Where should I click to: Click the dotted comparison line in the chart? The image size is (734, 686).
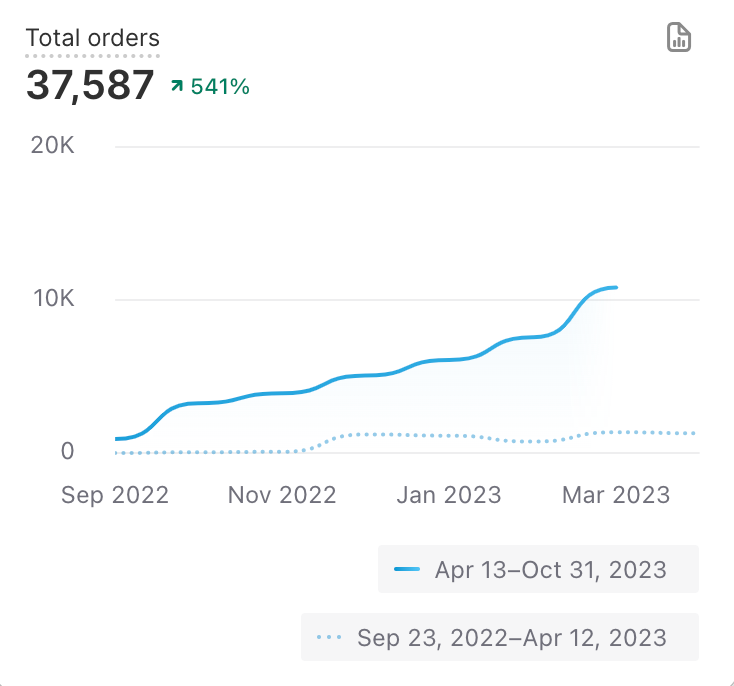400,434
